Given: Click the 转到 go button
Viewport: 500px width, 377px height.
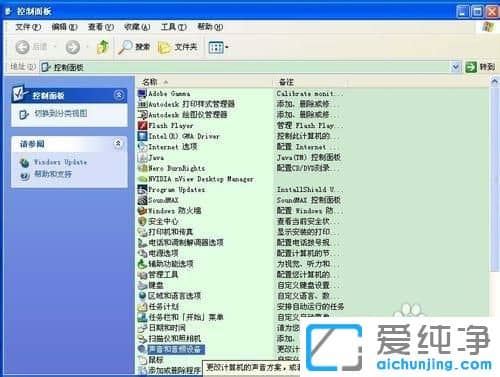Looking at the screenshot, I should point(480,67).
